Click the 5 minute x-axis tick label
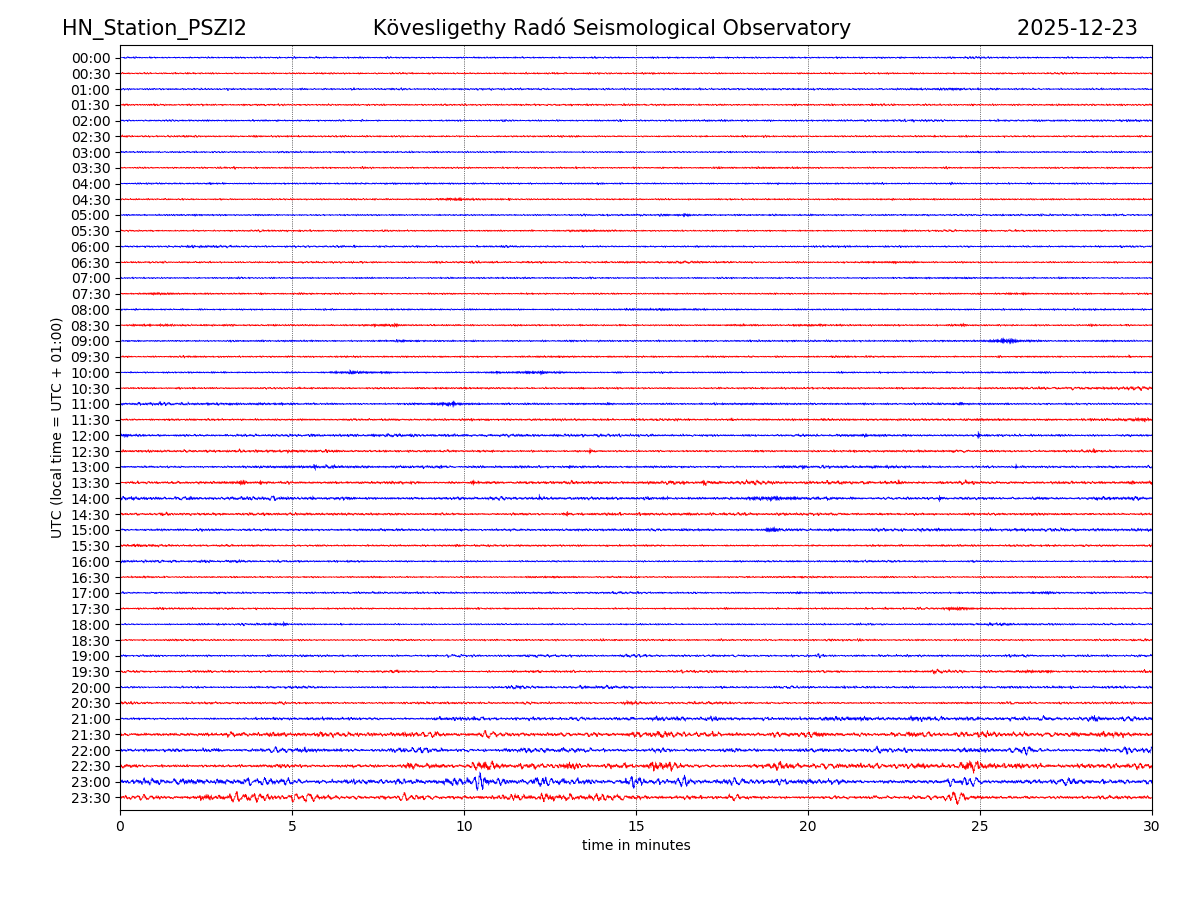The width and height of the screenshot is (1200, 900). click(x=292, y=826)
